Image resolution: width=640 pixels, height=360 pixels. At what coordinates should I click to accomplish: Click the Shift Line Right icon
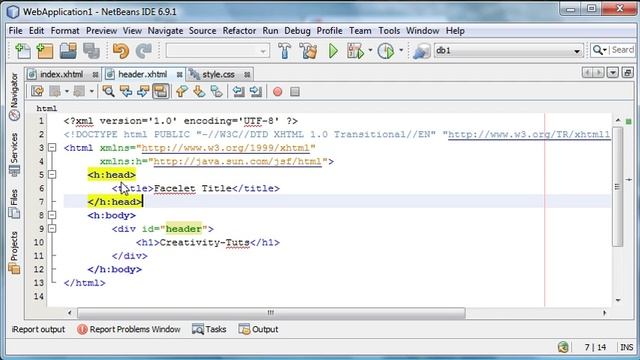[x=256, y=91]
